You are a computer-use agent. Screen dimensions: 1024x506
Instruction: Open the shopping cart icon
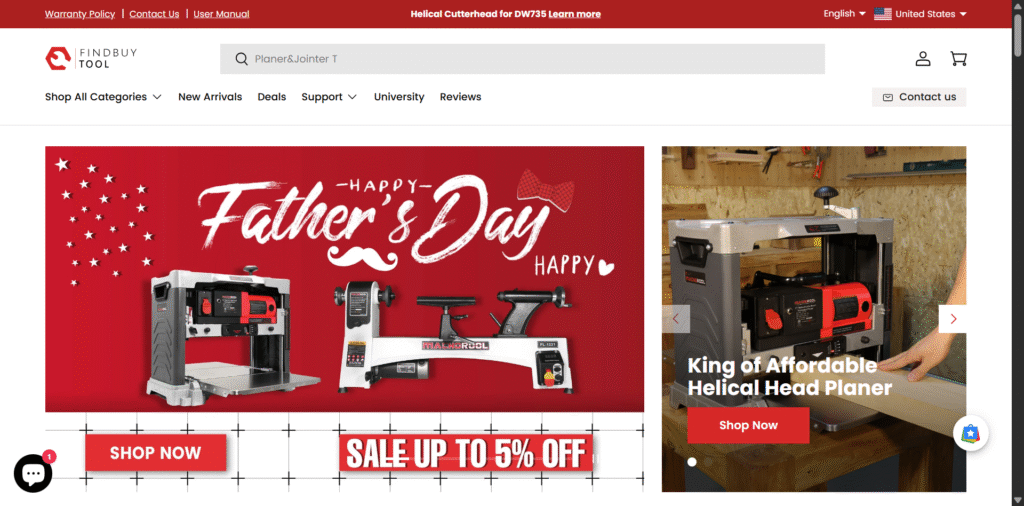pos(958,59)
